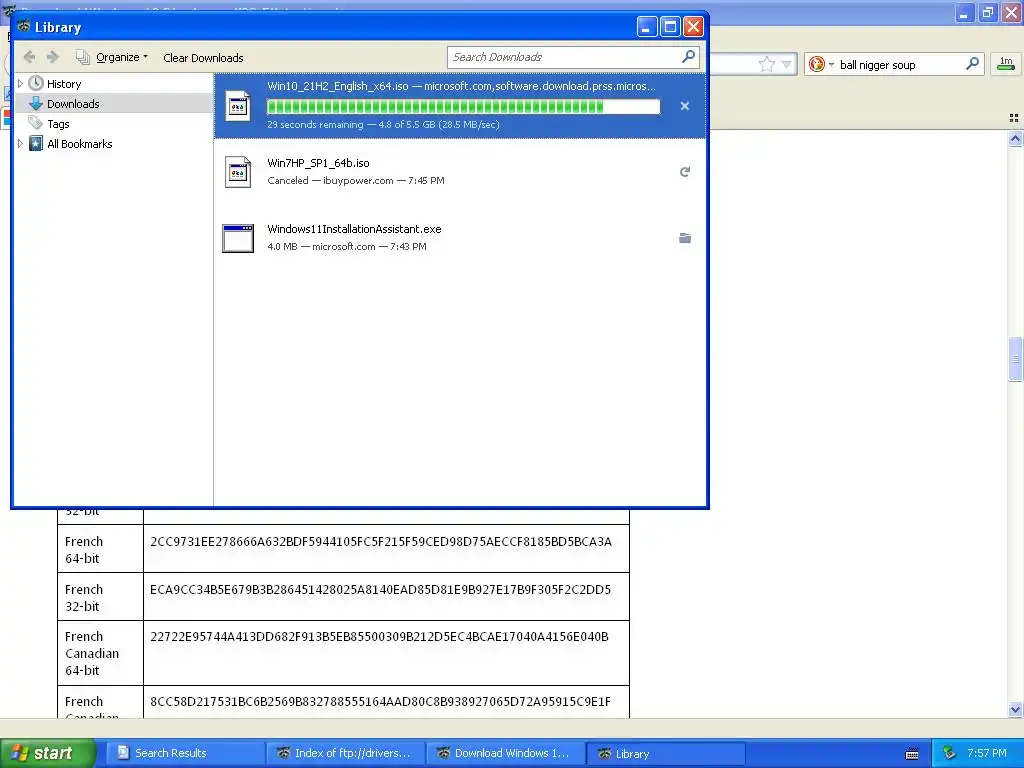Image resolution: width=1024 pixels, height=768 pixels.
Task: Maximize the Library window
Action: point(670,27)
